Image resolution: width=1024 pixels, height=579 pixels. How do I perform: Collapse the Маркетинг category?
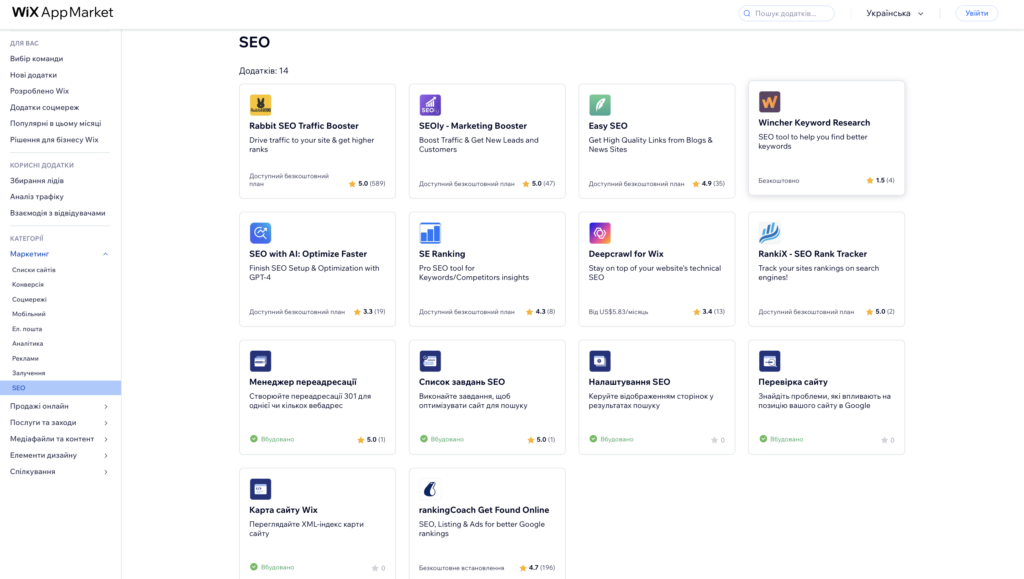pyautogui.click(x=105, y=254)
